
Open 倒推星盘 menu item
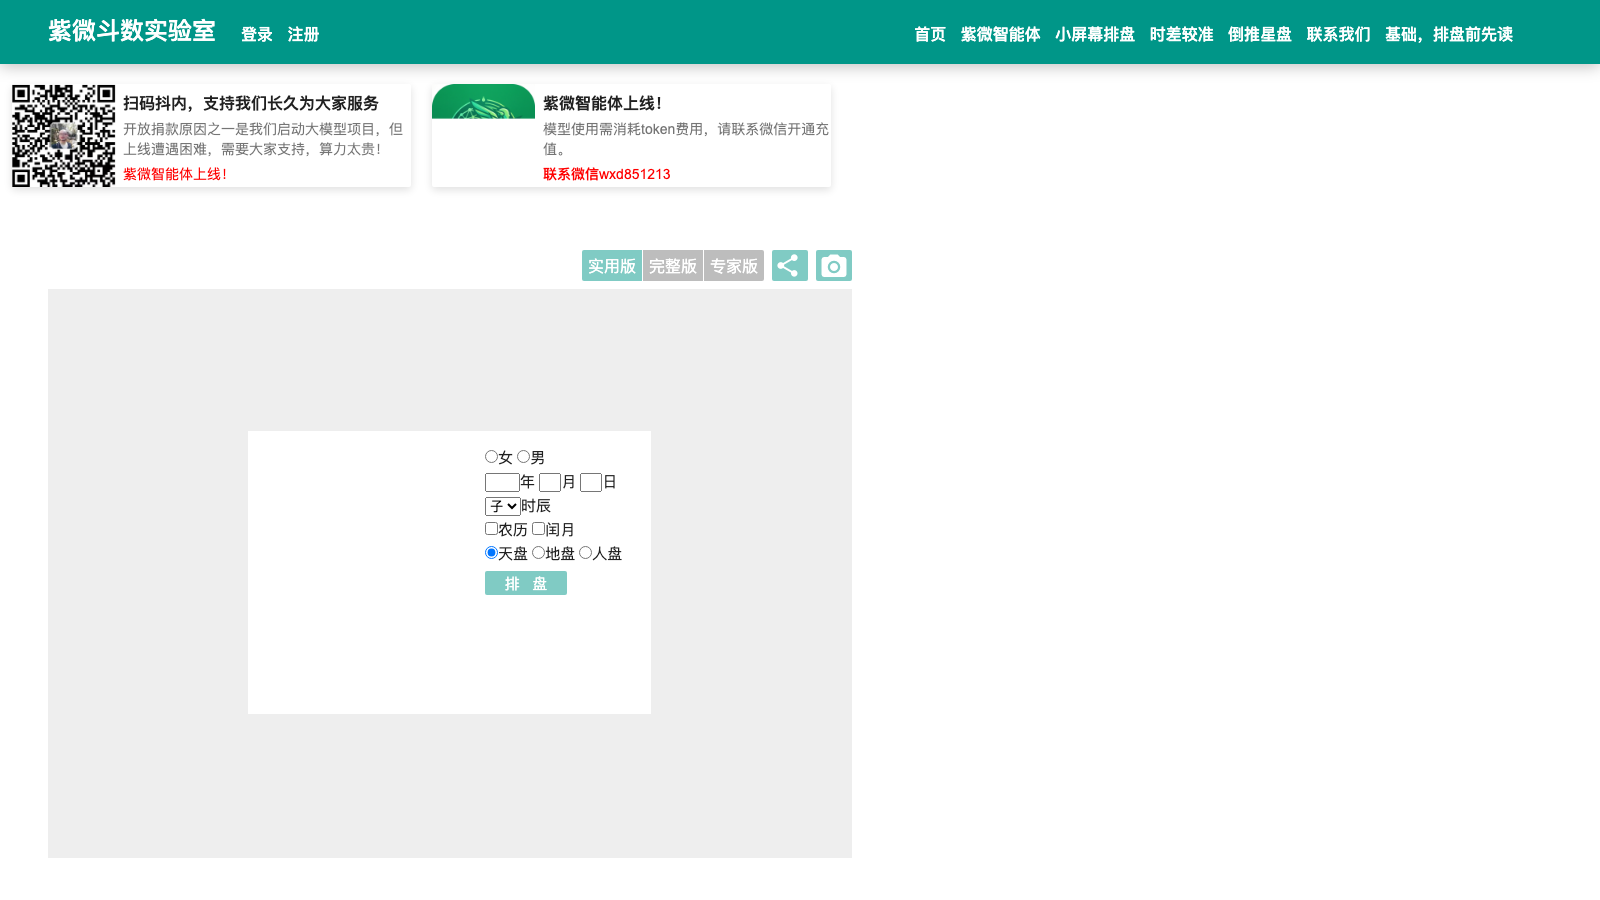point(1260,34)
